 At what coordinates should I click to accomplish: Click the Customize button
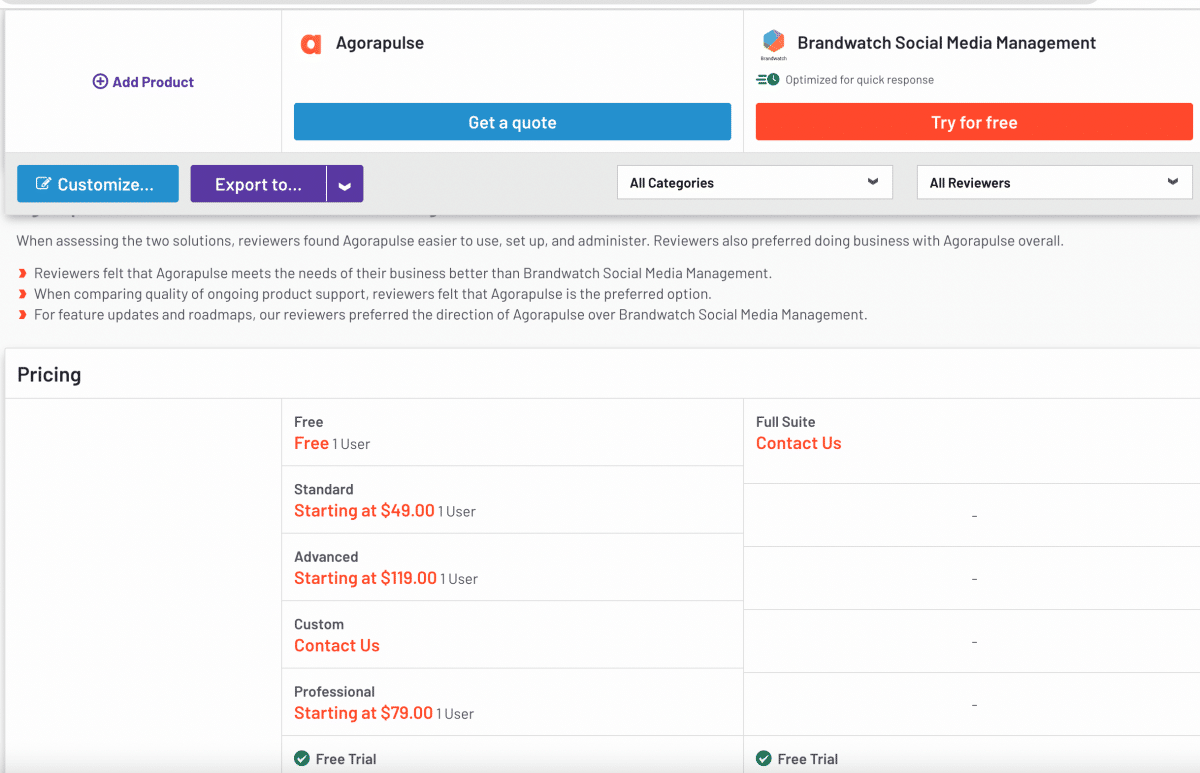(x=98, y=184)
